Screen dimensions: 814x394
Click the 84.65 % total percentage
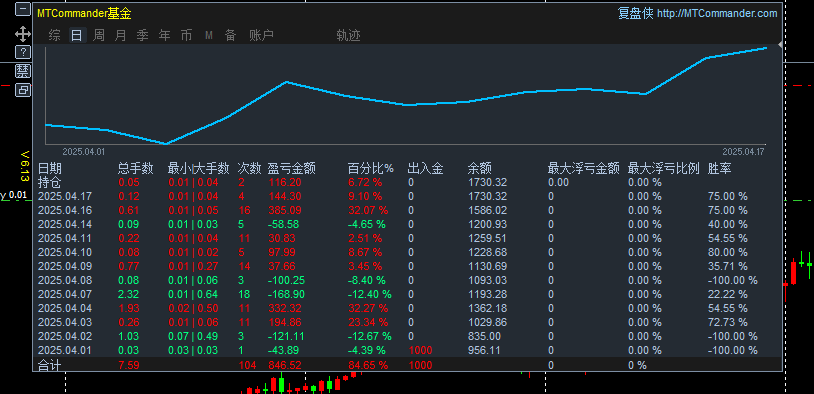click(x=368, y=365)
